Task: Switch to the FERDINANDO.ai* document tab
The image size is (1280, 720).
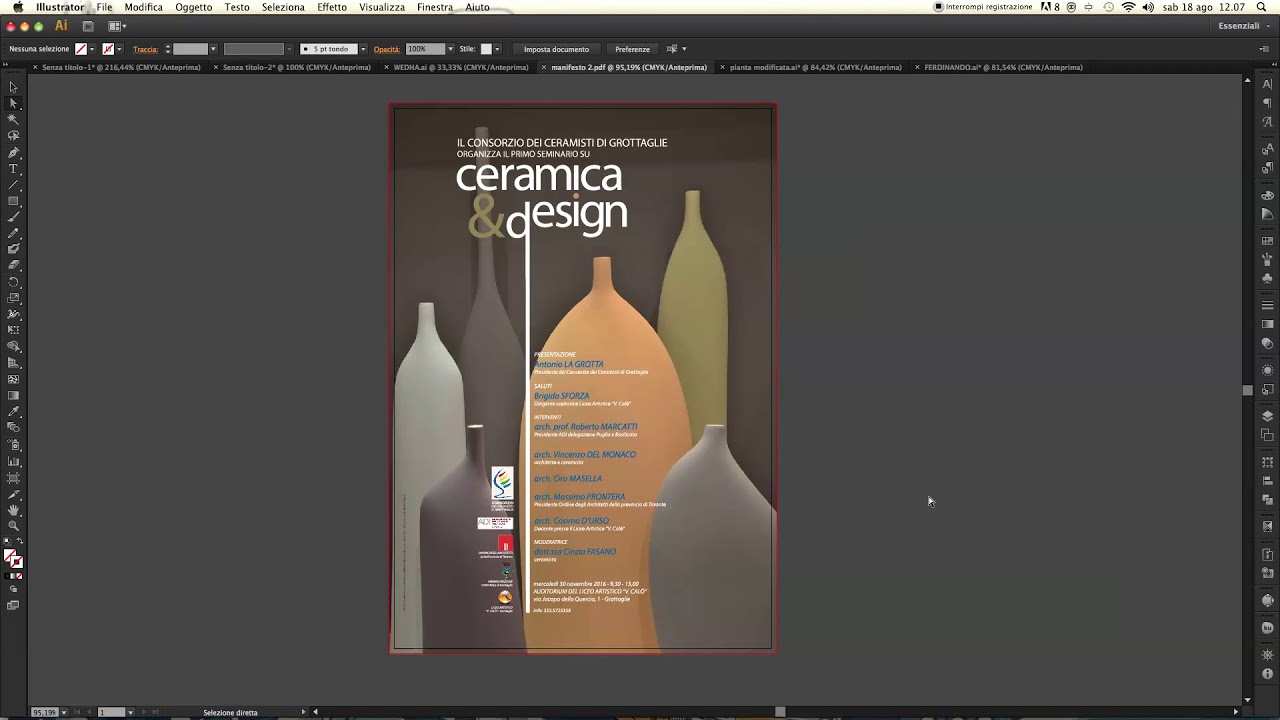Action: [x=1003, y=67]
